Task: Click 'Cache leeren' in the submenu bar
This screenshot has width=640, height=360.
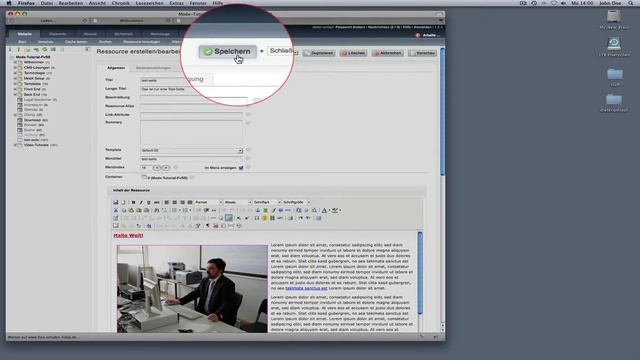Action: (x=76, y=42)
